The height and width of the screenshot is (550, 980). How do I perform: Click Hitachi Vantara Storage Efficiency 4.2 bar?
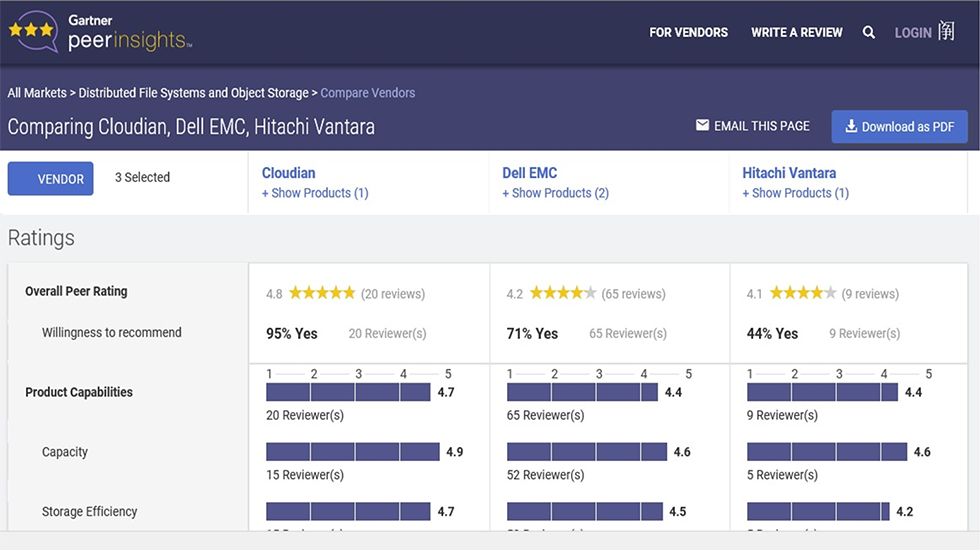(x=818, y=512)
